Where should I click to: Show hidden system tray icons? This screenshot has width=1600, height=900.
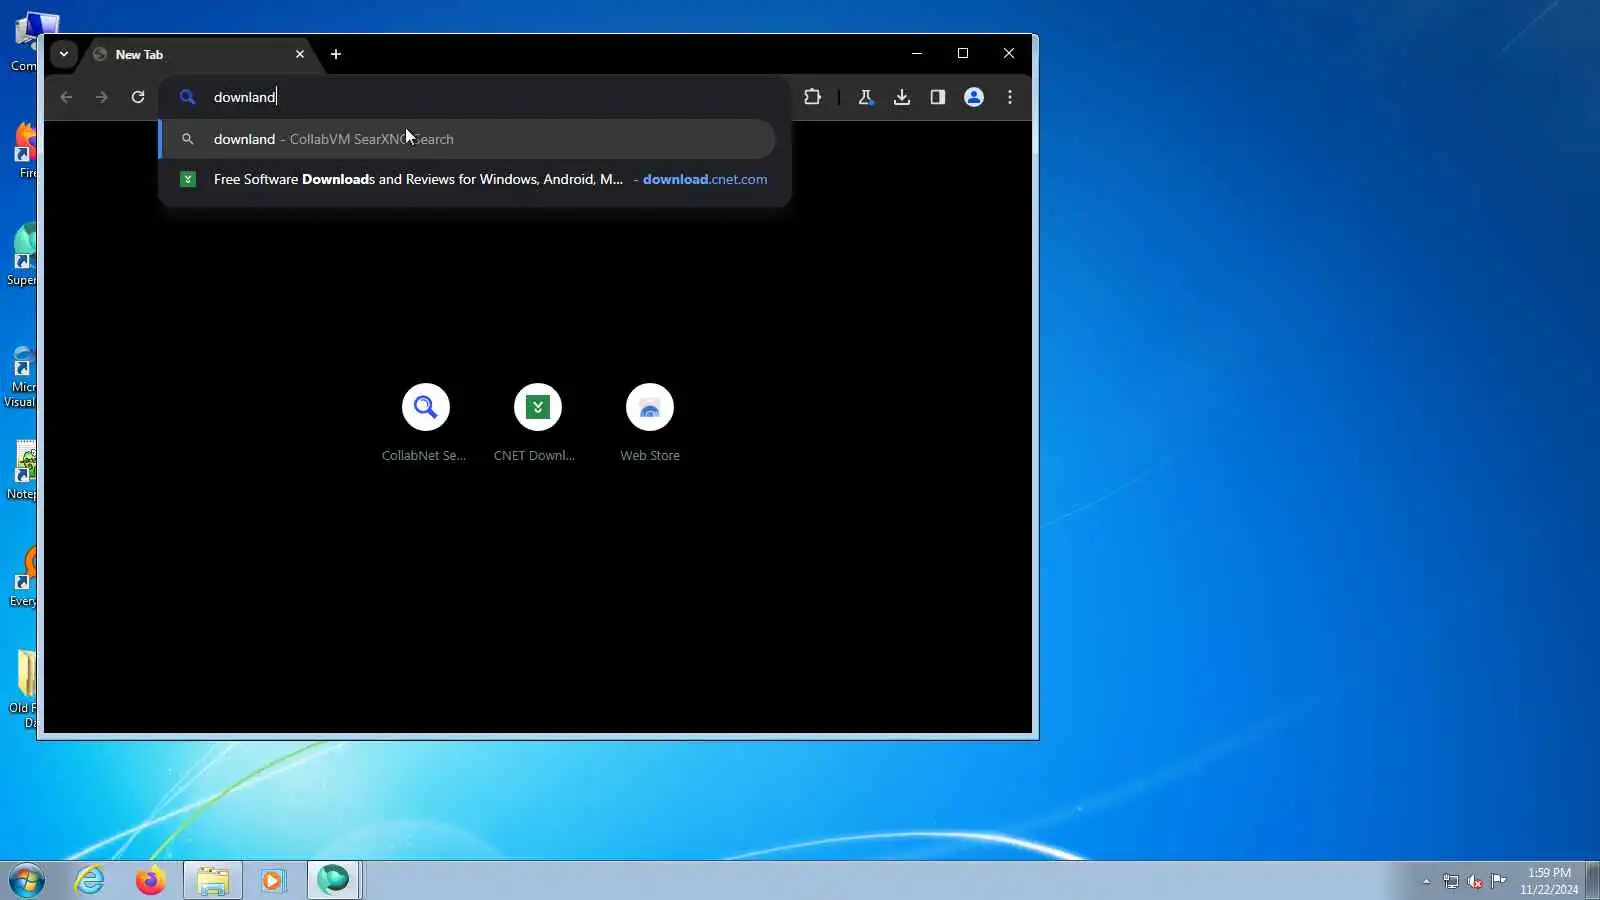1427,881
